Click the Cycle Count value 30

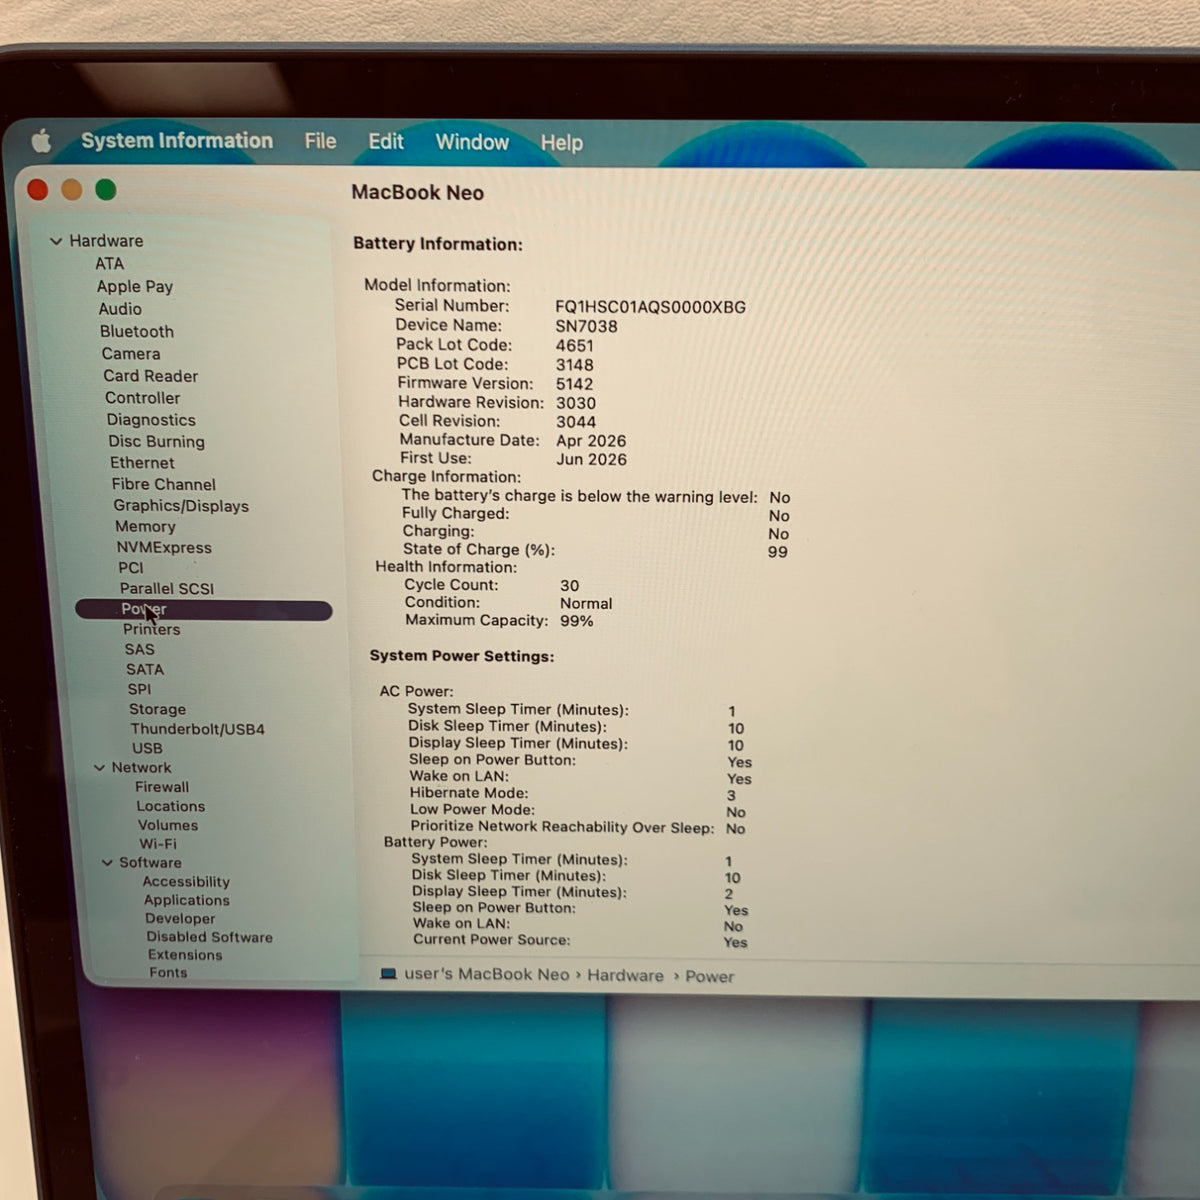point(569,586)
